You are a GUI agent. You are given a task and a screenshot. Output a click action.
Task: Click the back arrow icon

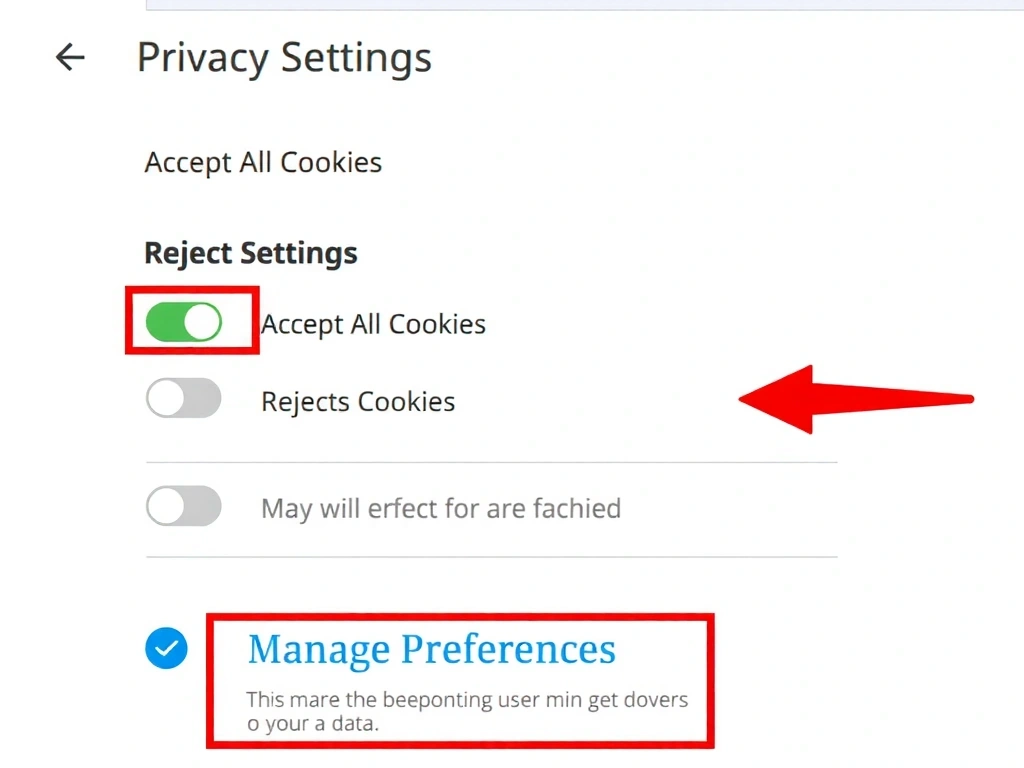tap(68, 57)
